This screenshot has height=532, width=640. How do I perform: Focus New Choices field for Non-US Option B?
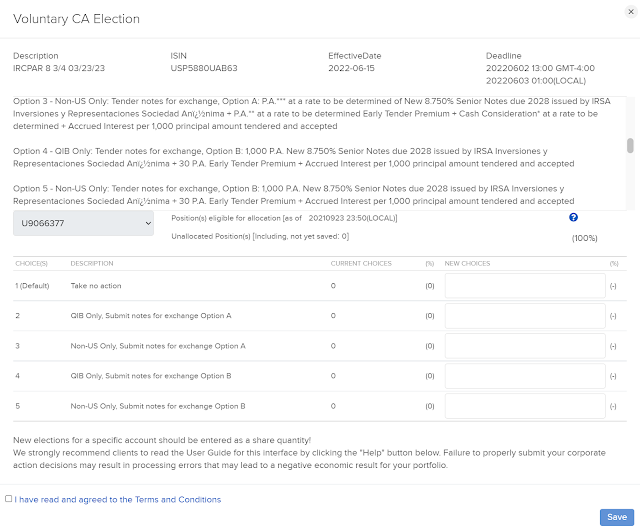(x=525, y=406)
